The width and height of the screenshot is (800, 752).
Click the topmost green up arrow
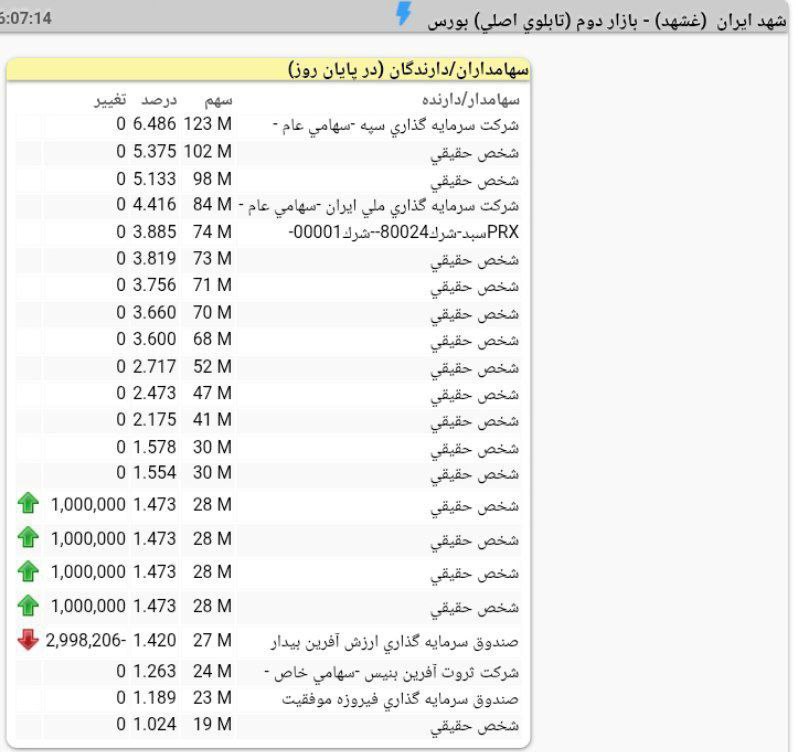tap(28, 504)
